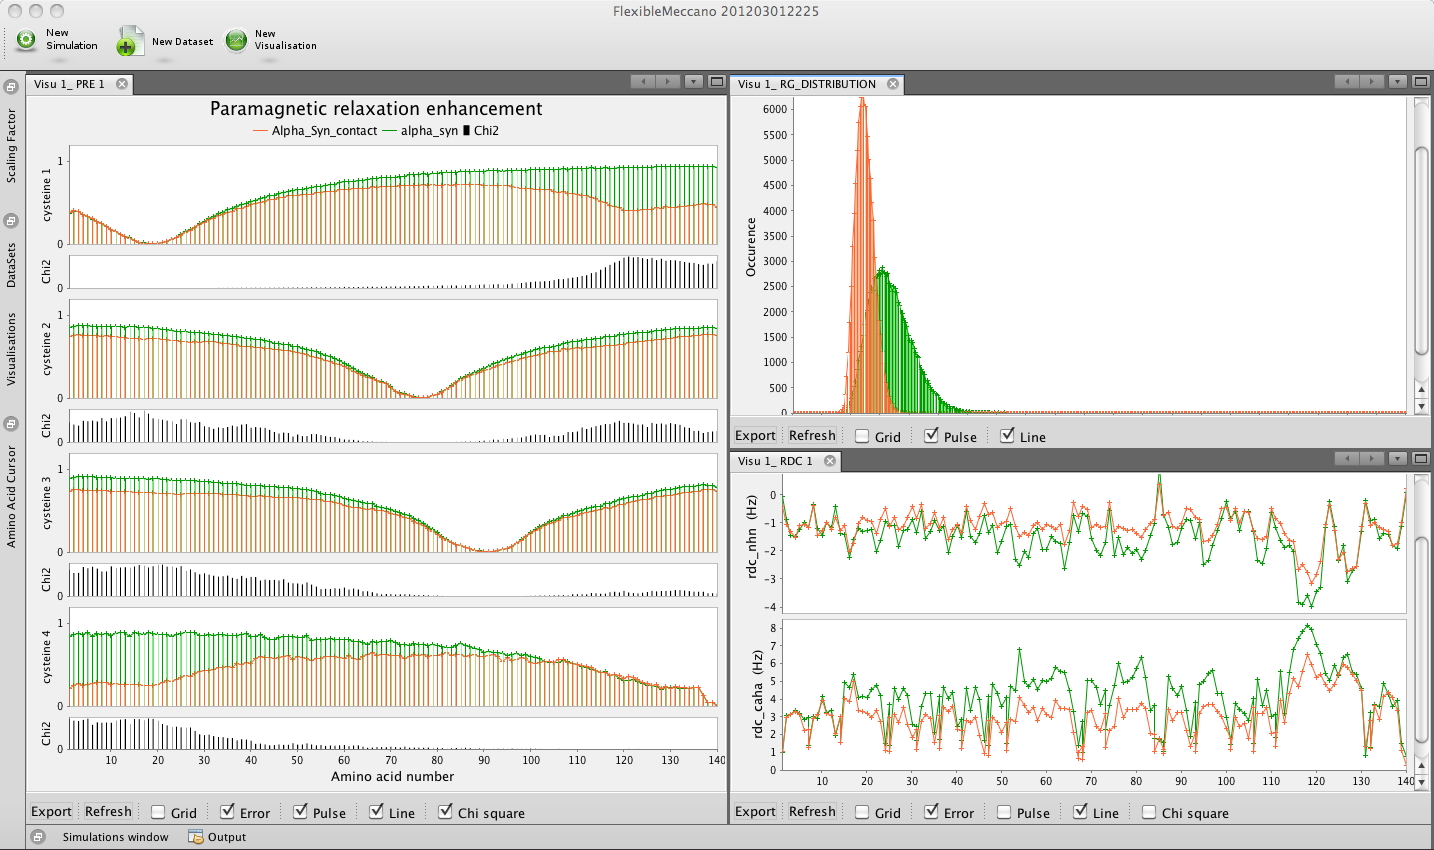Open tab list dropdown in PRE panel
Viewport: 1434px width, 850px height.
pos(693,82)
